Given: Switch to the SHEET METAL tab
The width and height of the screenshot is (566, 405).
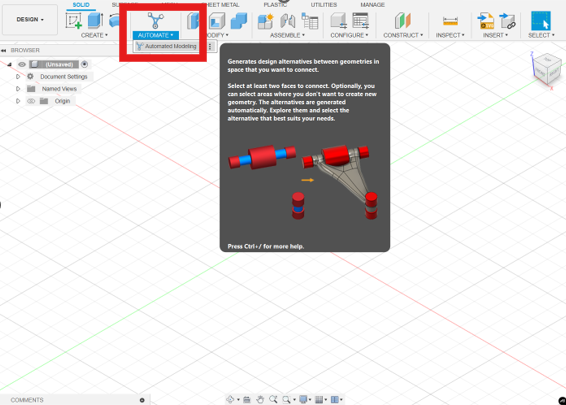Looking at the screenshot, I should coord(220,5).
